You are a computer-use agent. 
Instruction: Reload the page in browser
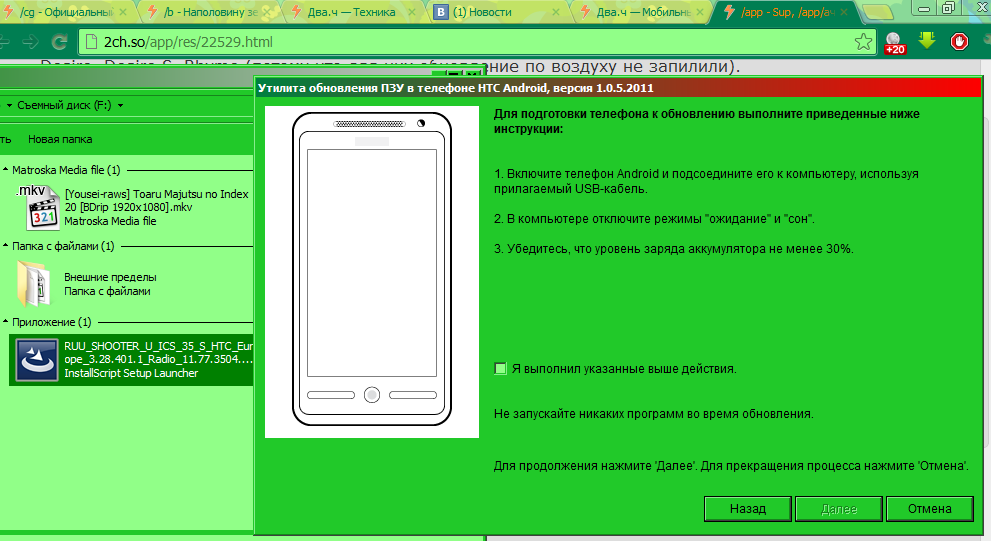pos(59,42)
